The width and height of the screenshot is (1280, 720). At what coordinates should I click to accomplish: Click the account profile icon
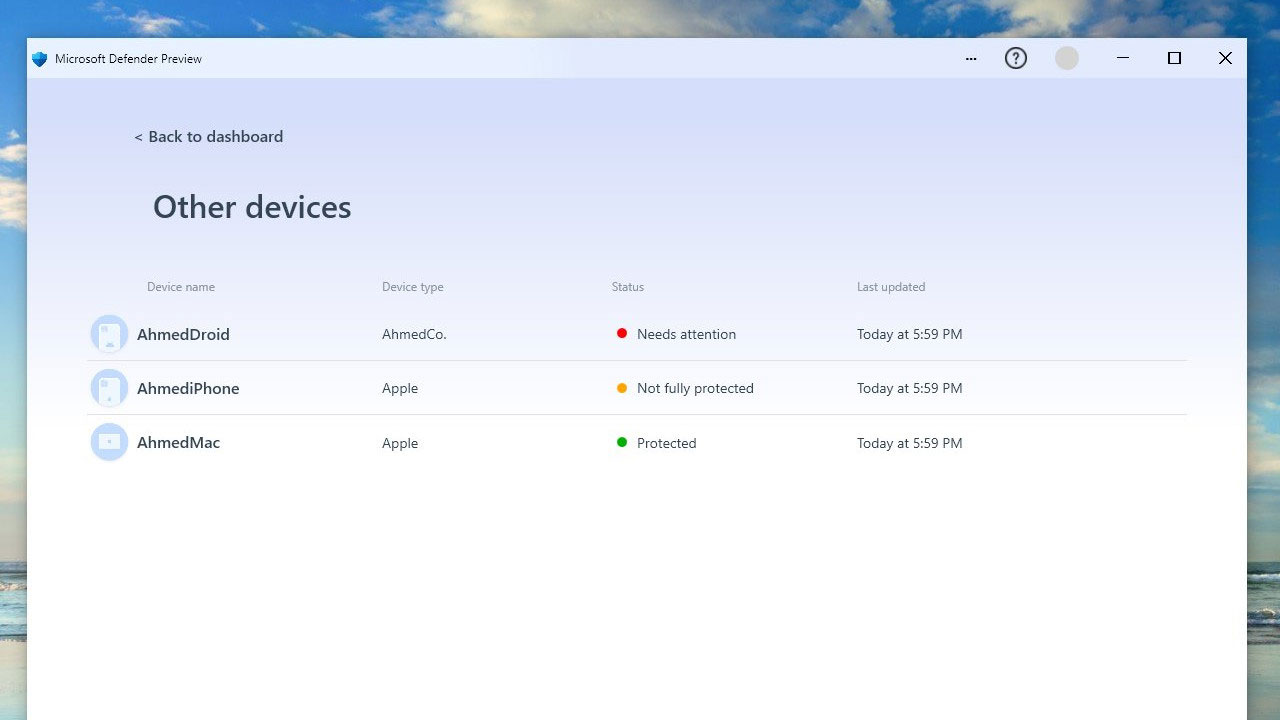tap(1066, 58)
